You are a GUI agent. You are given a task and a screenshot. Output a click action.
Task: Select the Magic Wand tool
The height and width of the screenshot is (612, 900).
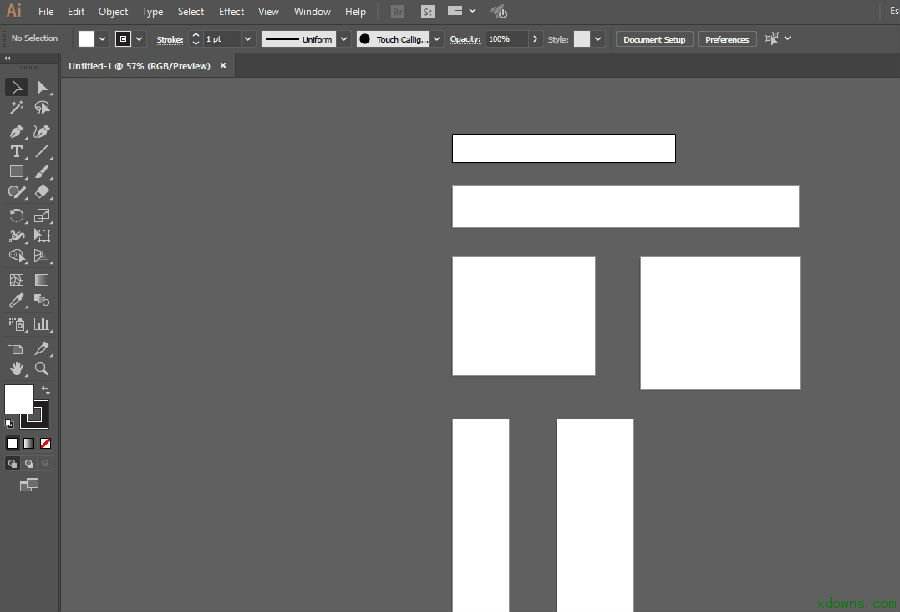point(17,108)
